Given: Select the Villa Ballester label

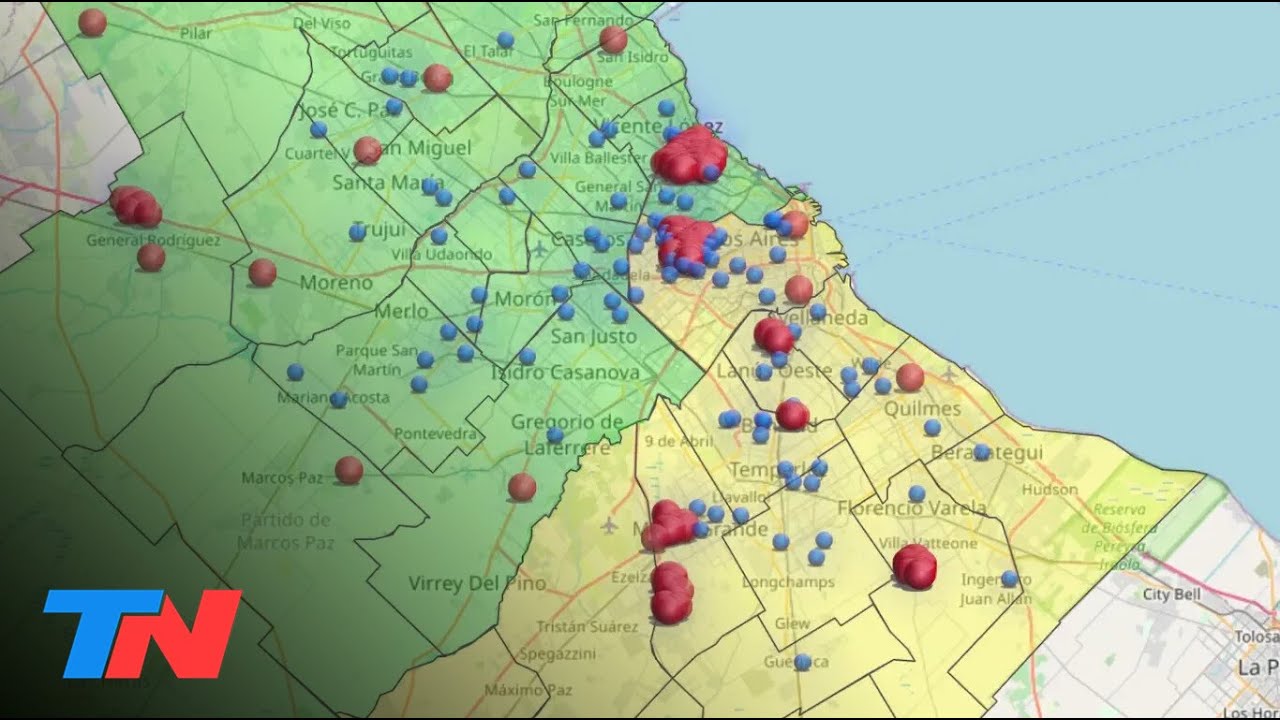Looking at the screenshot, I should 598,158.
